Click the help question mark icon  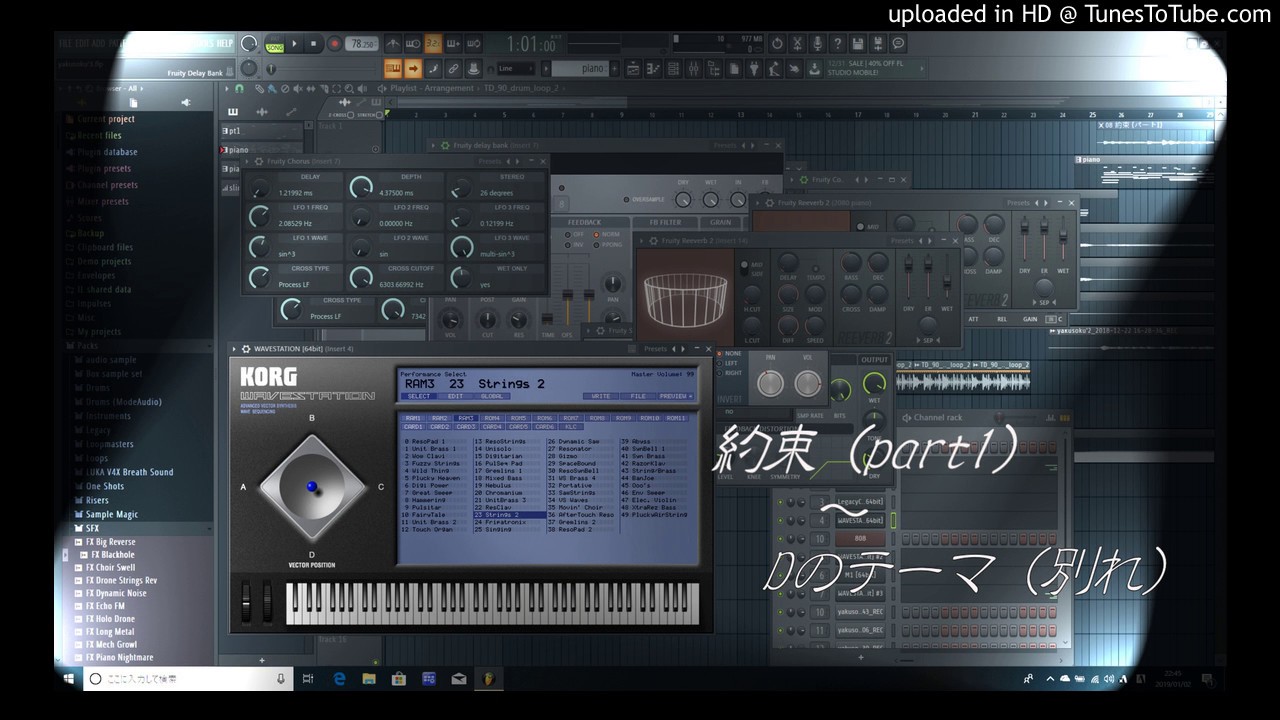tap(838, 44)
